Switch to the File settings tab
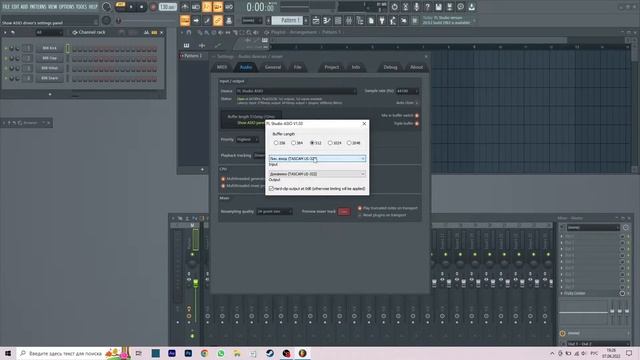 click(298, 67)
